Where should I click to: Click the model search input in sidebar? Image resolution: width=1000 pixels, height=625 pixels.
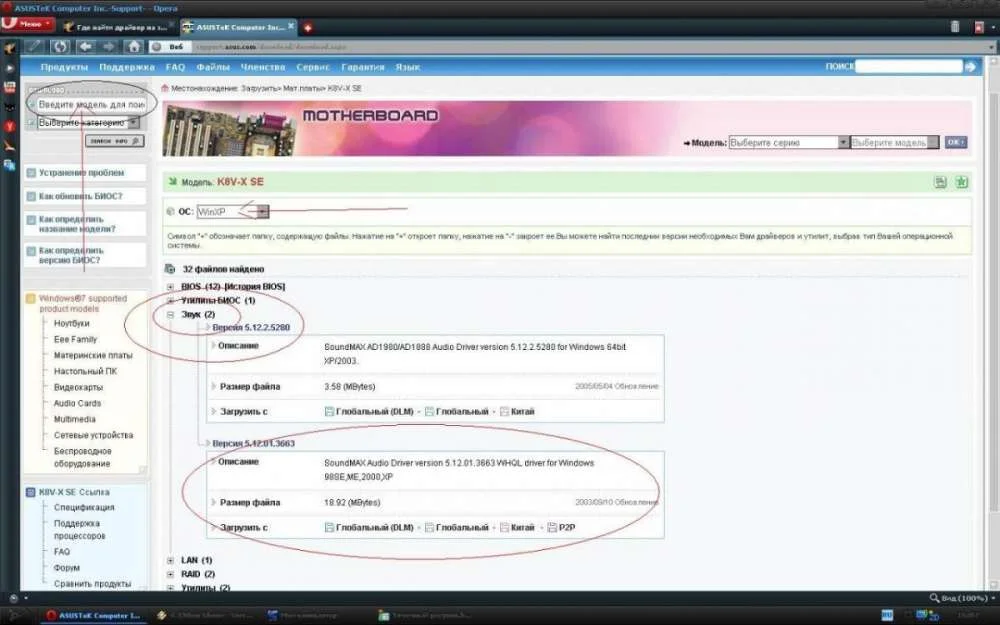click(91, 104)
